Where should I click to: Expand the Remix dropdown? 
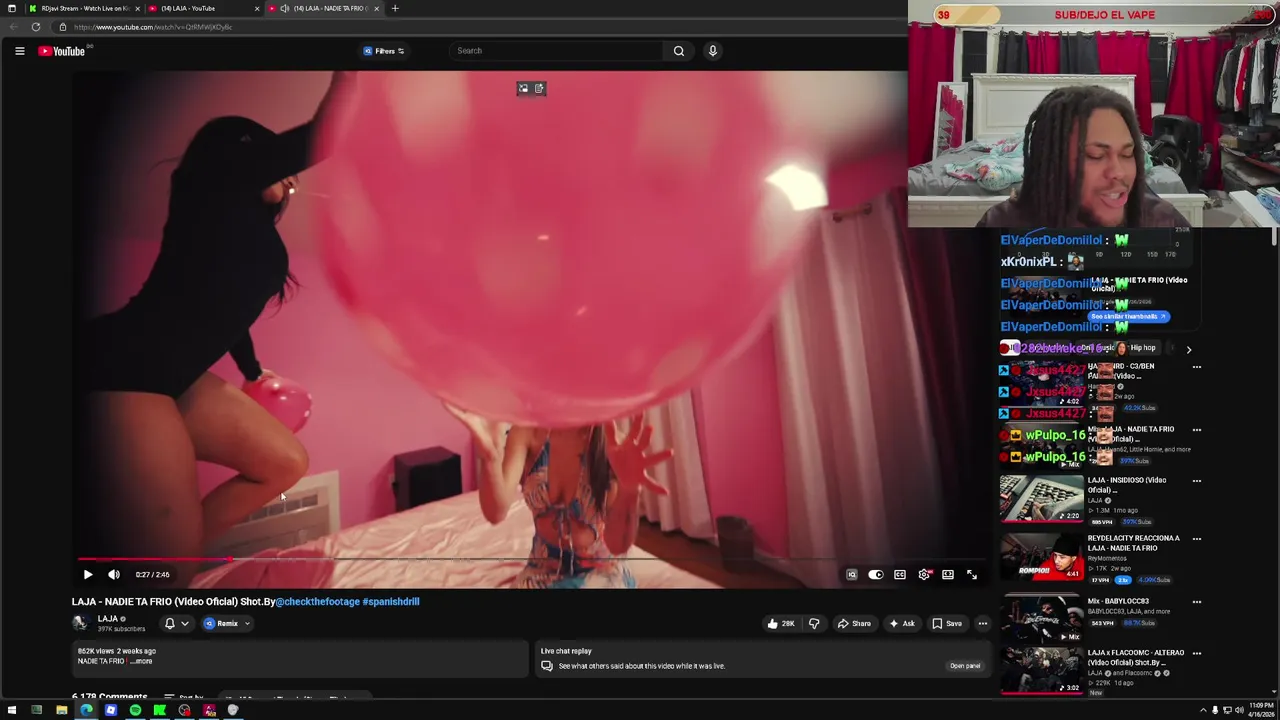[227, 624]
